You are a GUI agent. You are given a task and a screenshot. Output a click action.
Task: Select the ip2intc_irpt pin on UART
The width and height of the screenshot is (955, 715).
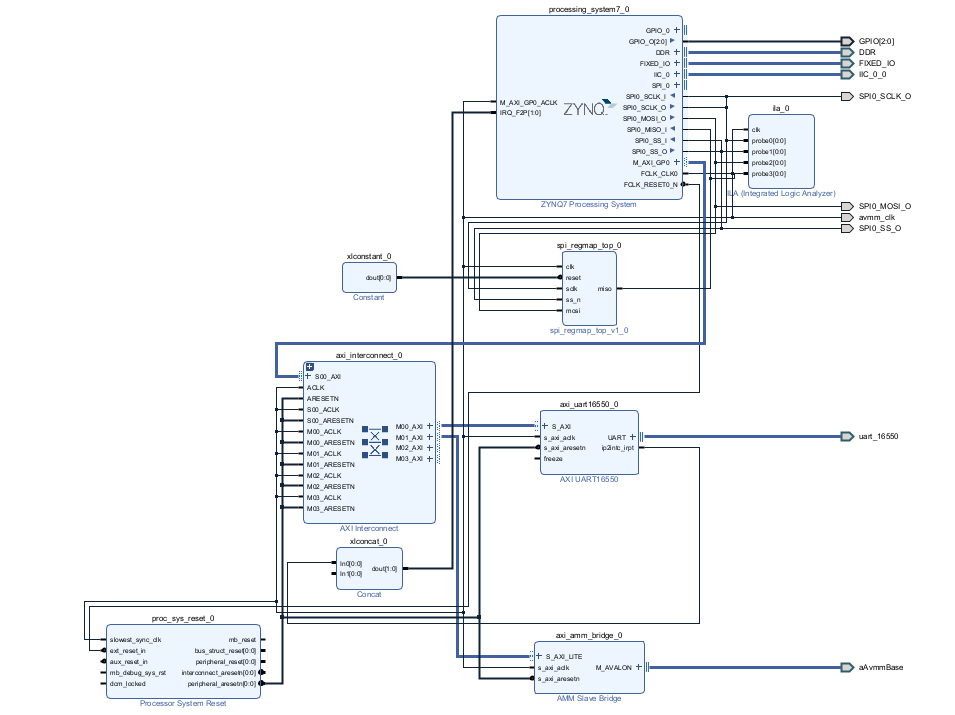pyautogui.click(x=618, y=448)
